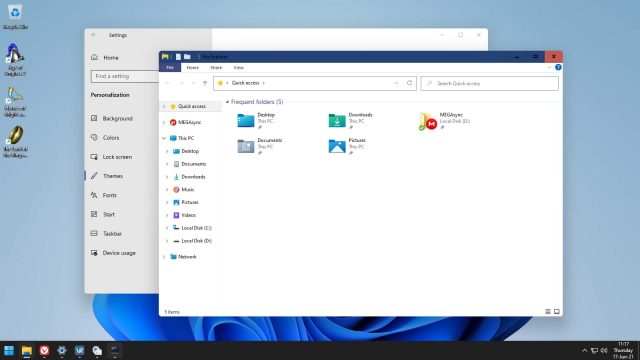Collapse the Frequent folders group
Image resolution: width=640 pixels, height=360 pixels.
coord(227,102)
